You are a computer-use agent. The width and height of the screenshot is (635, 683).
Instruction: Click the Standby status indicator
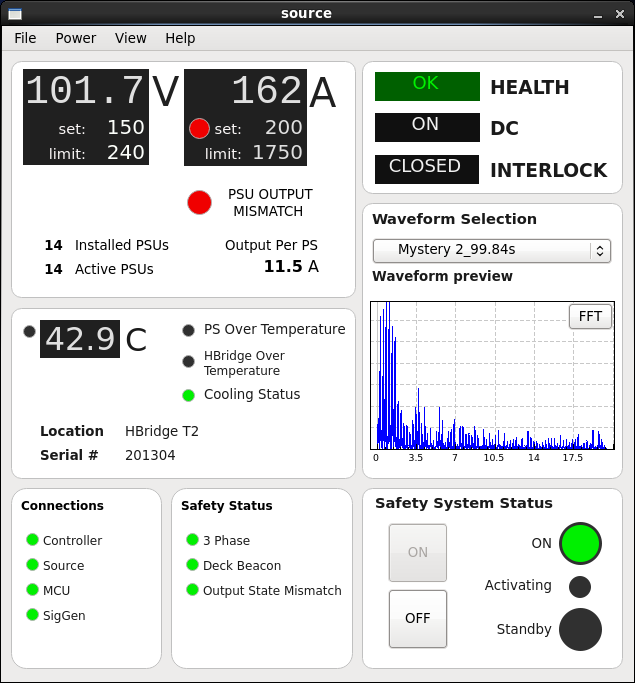(580, 629)
